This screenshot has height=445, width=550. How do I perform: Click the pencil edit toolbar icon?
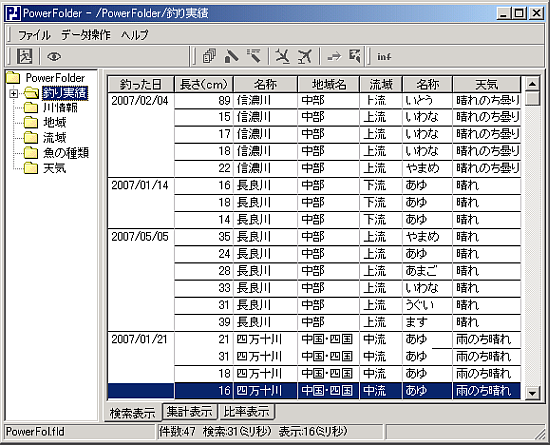pos(232,56)
